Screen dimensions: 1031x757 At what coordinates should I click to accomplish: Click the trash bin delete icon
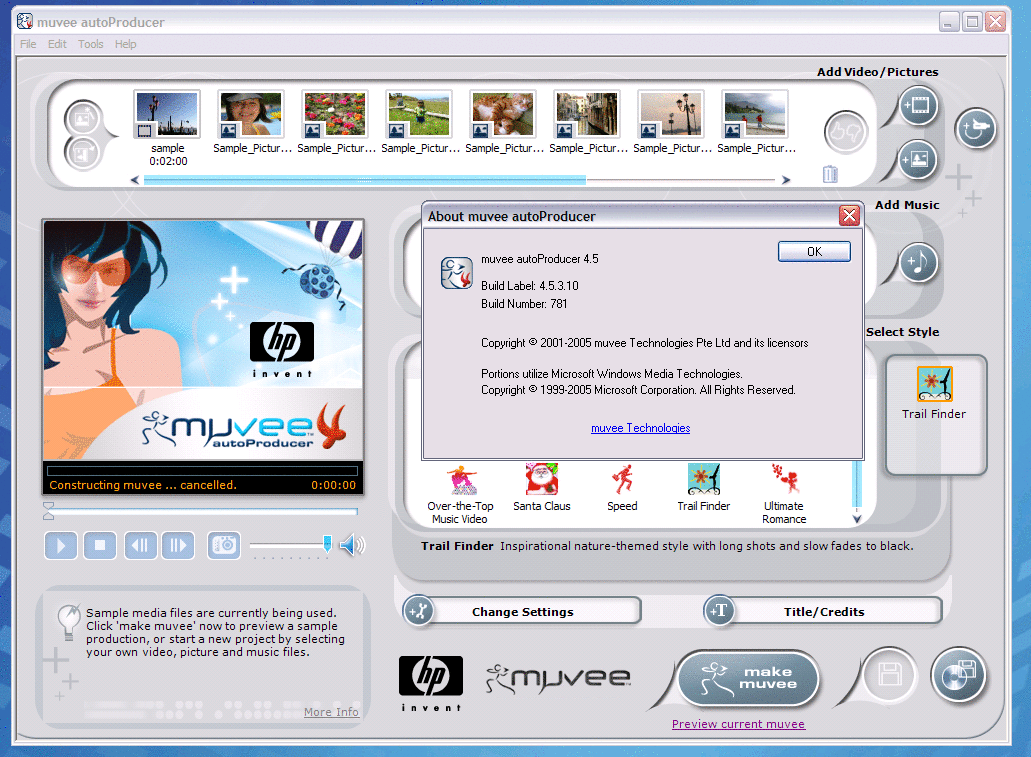tap(830, 174)
